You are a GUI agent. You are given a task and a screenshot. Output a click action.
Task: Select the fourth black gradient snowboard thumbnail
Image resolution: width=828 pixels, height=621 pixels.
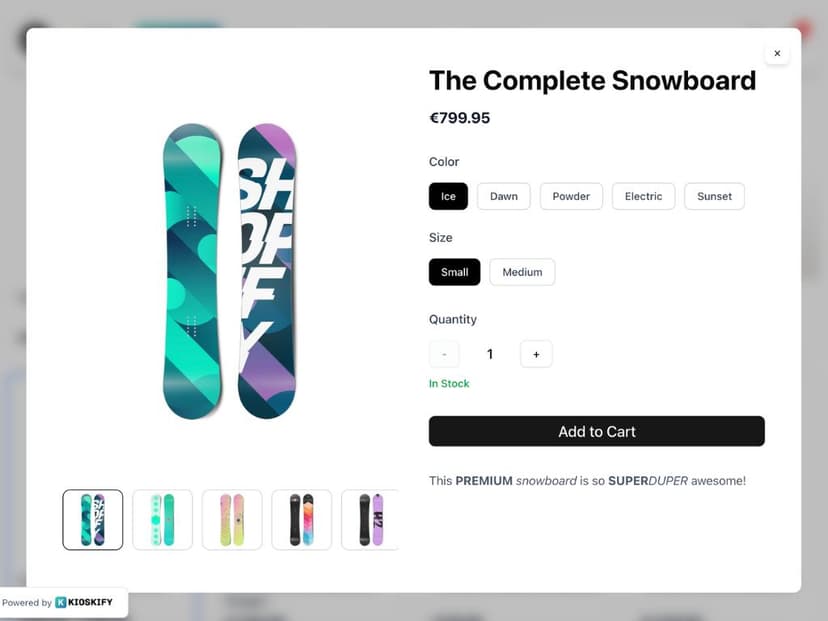pos(301,519)
